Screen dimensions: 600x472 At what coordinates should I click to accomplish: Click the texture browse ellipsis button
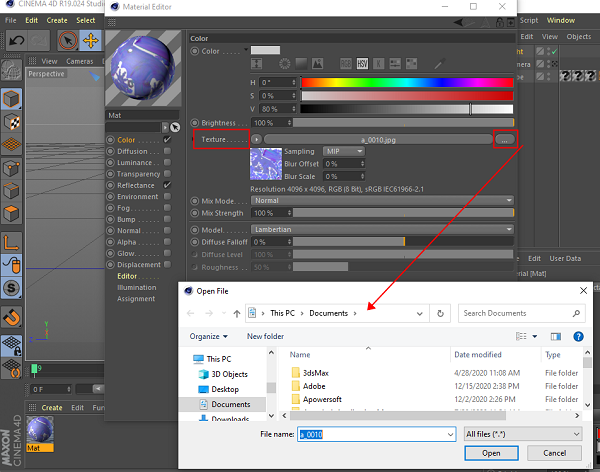pyautogui.click(x=505, y=139)
